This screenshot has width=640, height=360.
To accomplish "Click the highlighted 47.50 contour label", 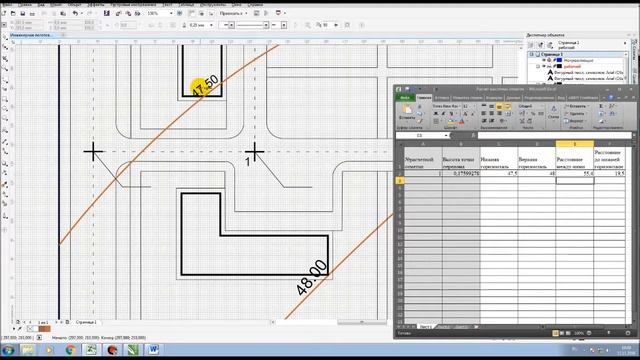I will point(205,86).
